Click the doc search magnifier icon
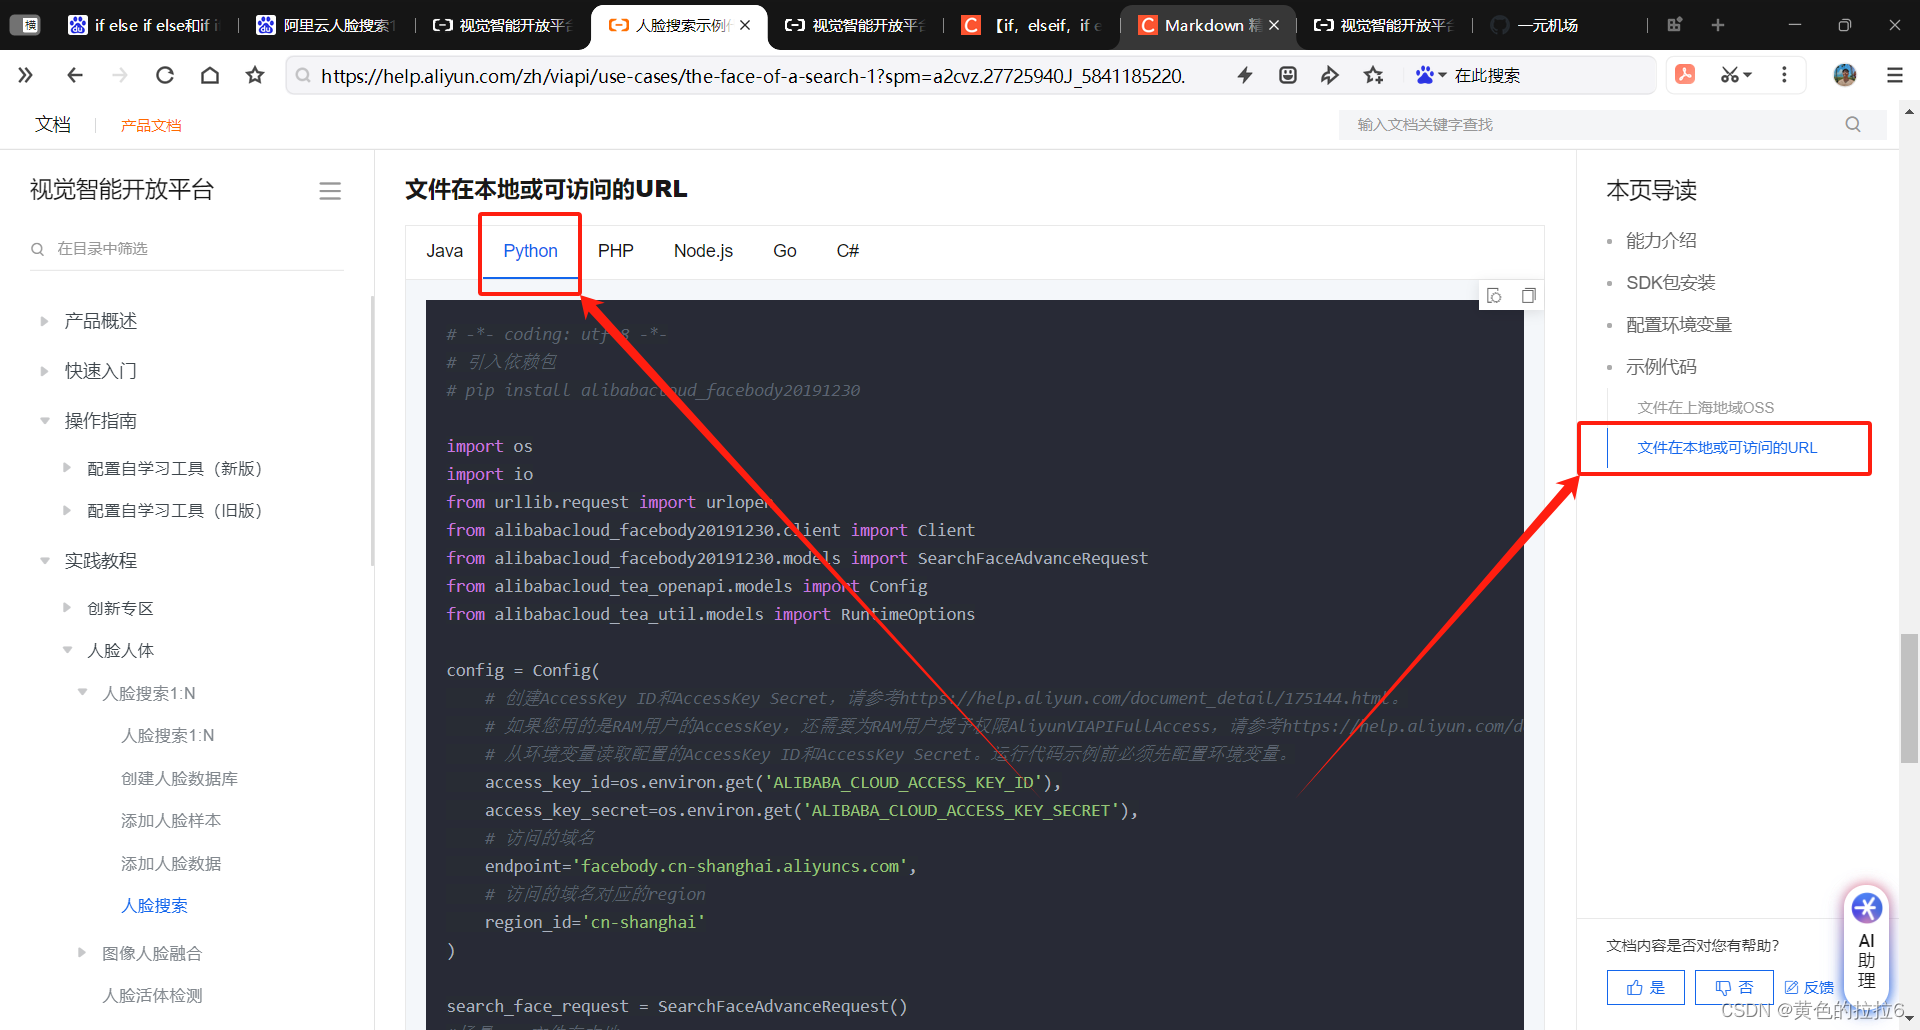The height and width of the screenshot is (1030, 1920). (x=1853, y=124)
